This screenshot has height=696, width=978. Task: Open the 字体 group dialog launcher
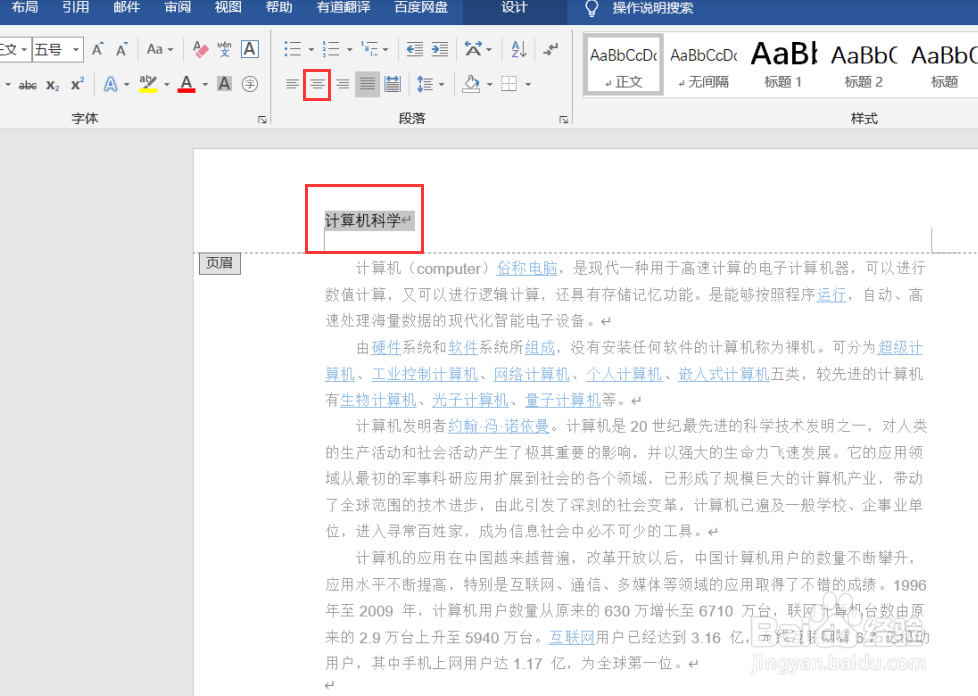[261, 117]
